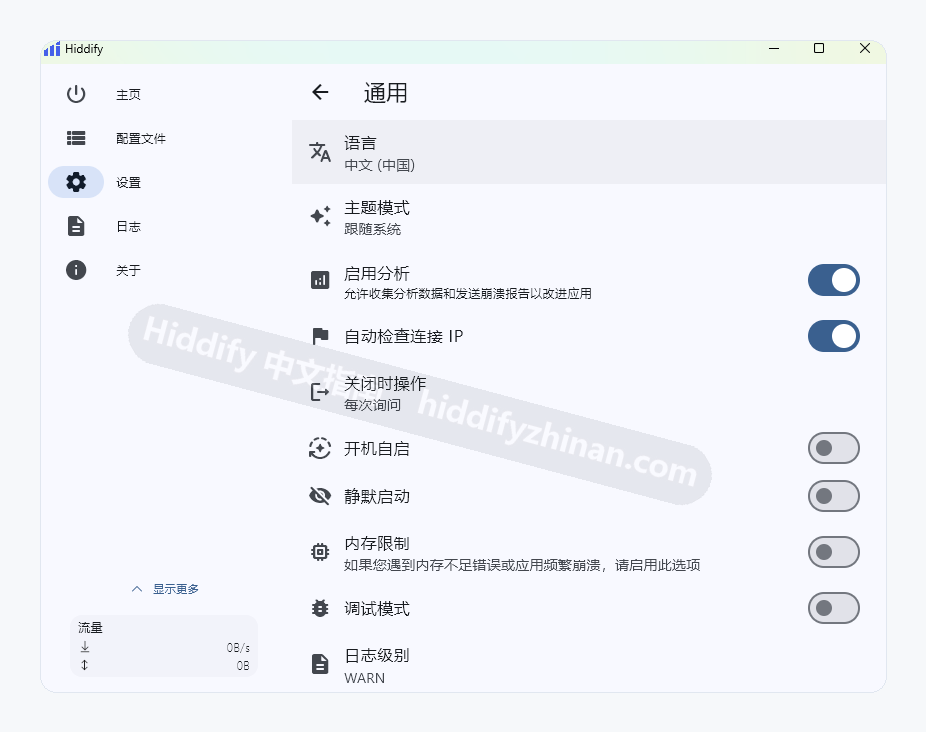Open the 日志级别 WARN selector
Image resolution: width=926 pixels, height=732 pixels.
click(x=589, y=665)
